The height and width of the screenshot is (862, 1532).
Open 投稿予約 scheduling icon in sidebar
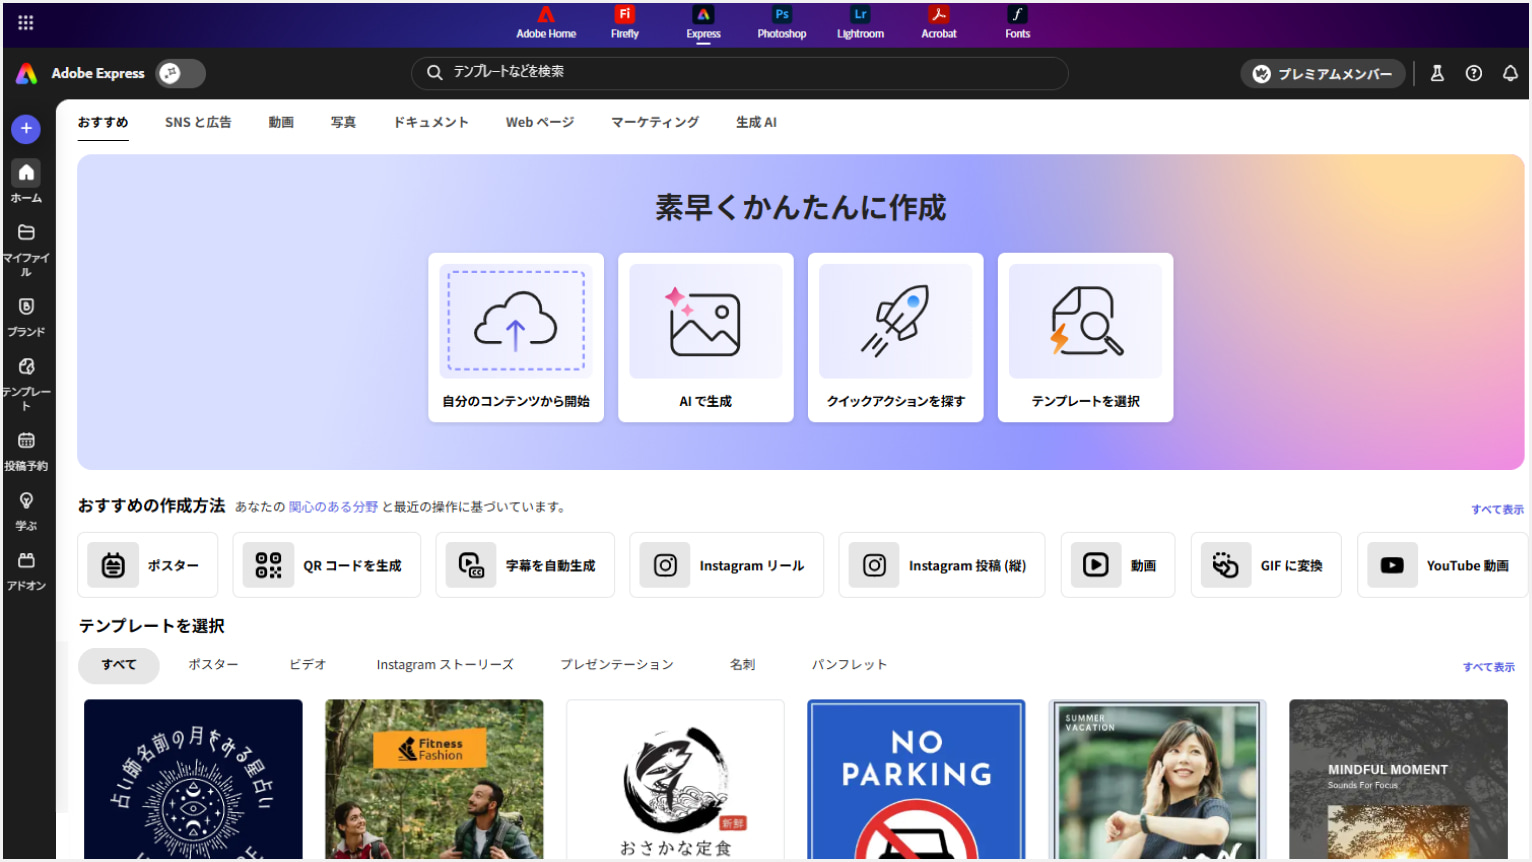pos(25,445)
